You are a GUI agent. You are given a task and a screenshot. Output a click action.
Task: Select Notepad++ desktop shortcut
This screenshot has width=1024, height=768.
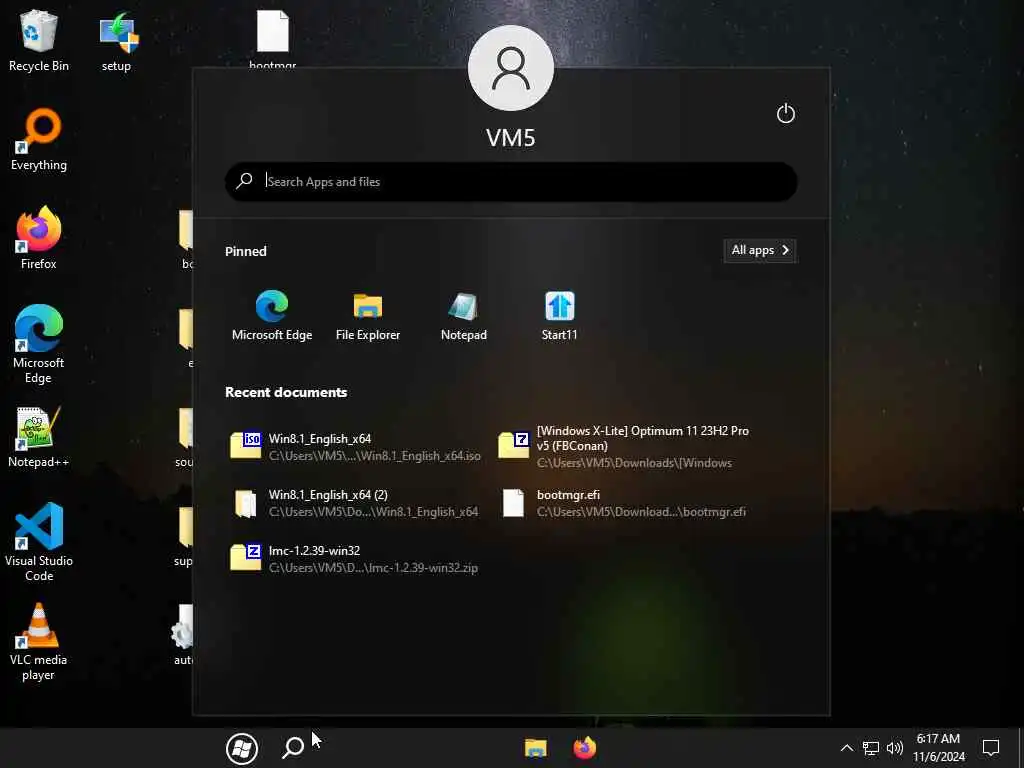39,436
